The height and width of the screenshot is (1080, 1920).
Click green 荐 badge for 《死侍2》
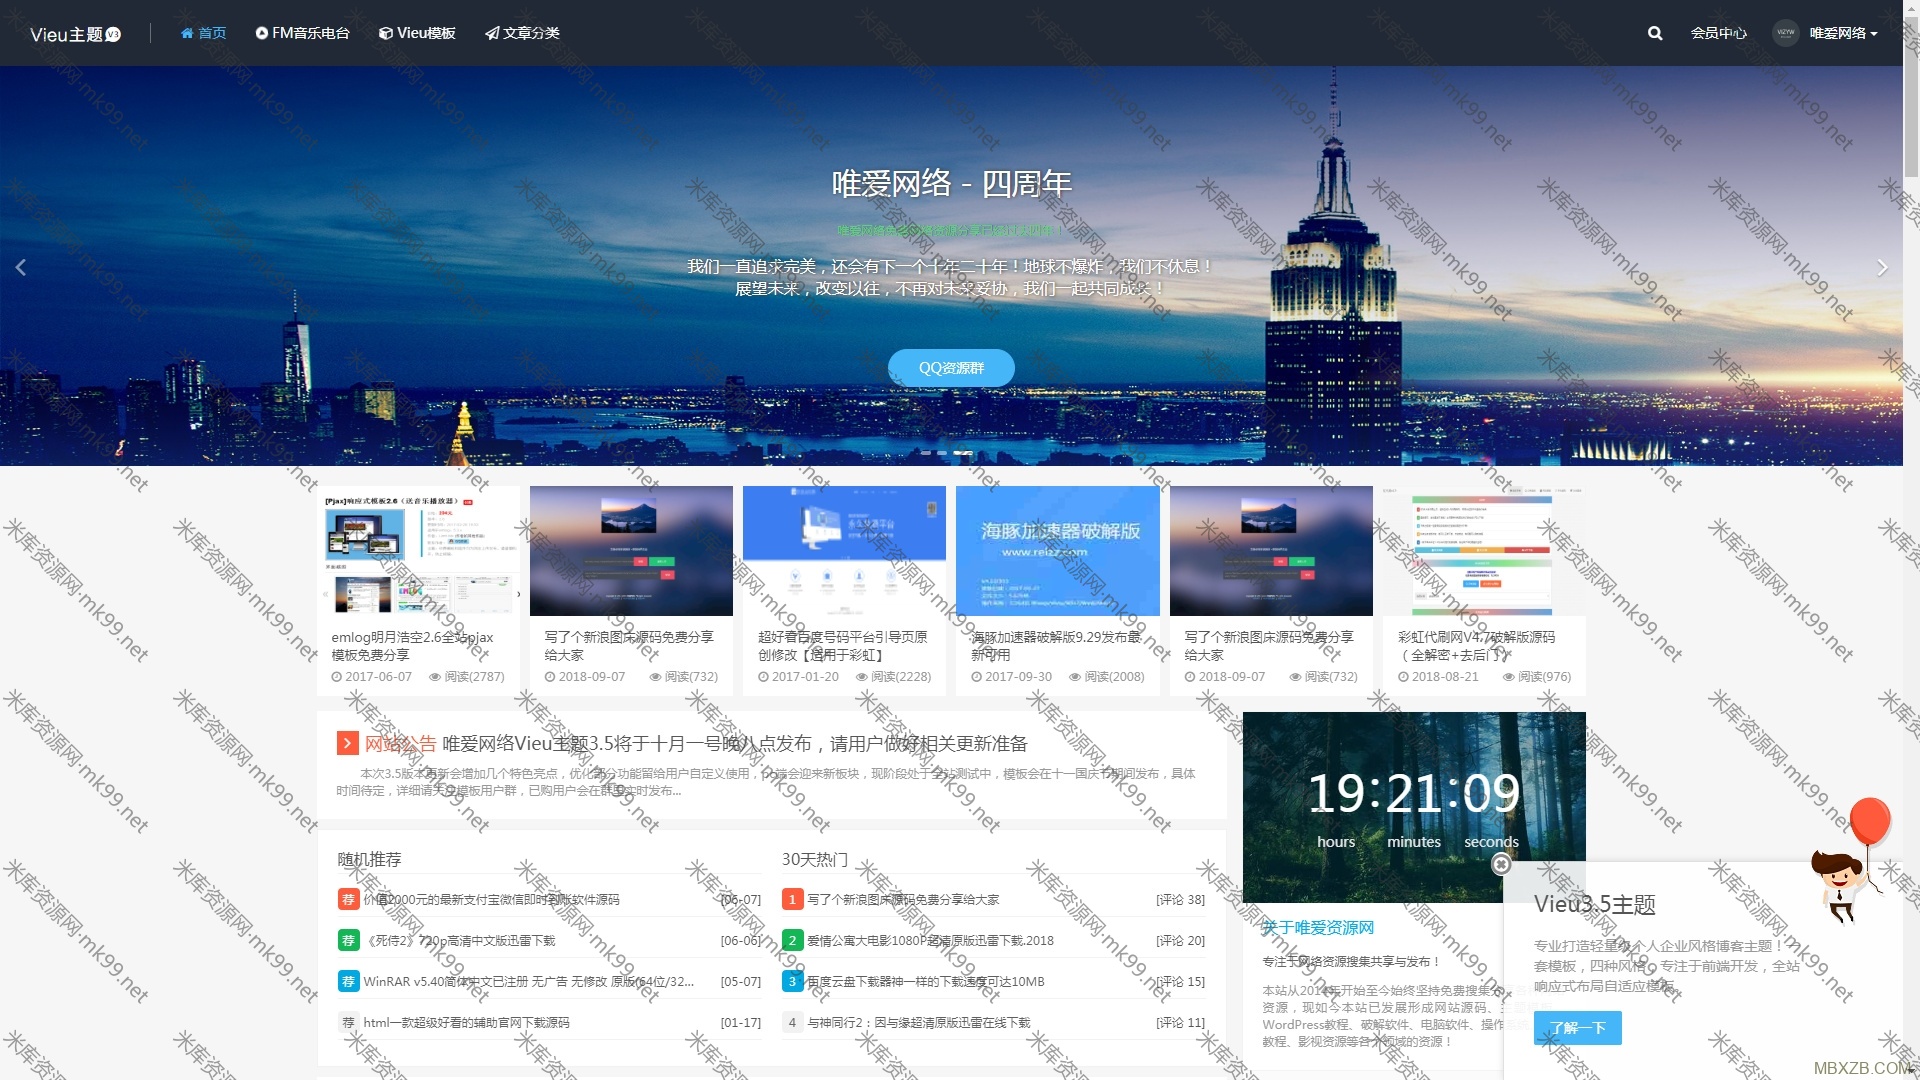tap(348, 940)
